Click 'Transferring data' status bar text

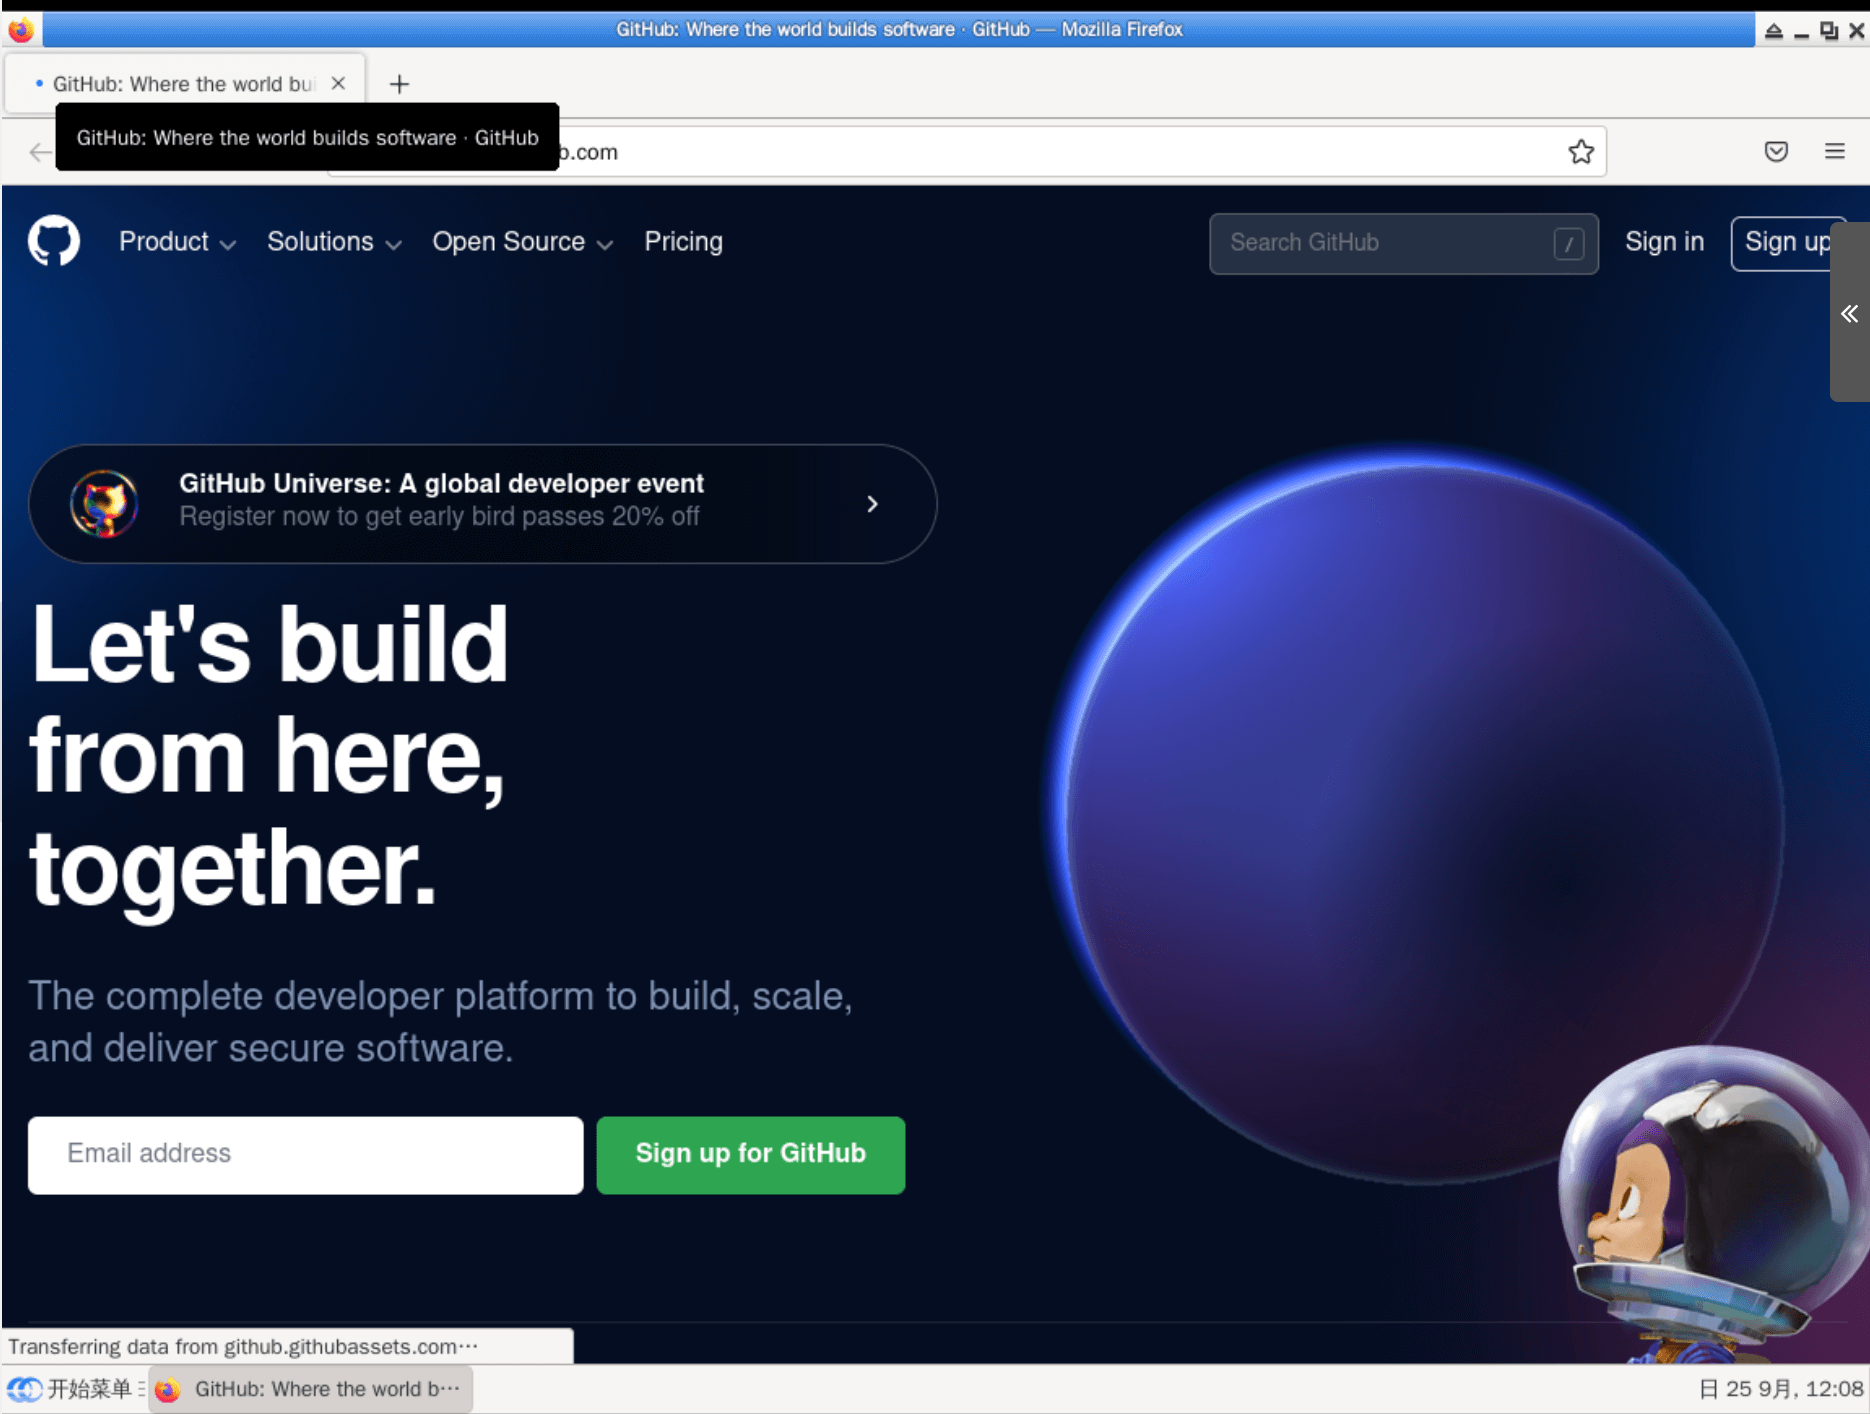(x=243, y=1347)
